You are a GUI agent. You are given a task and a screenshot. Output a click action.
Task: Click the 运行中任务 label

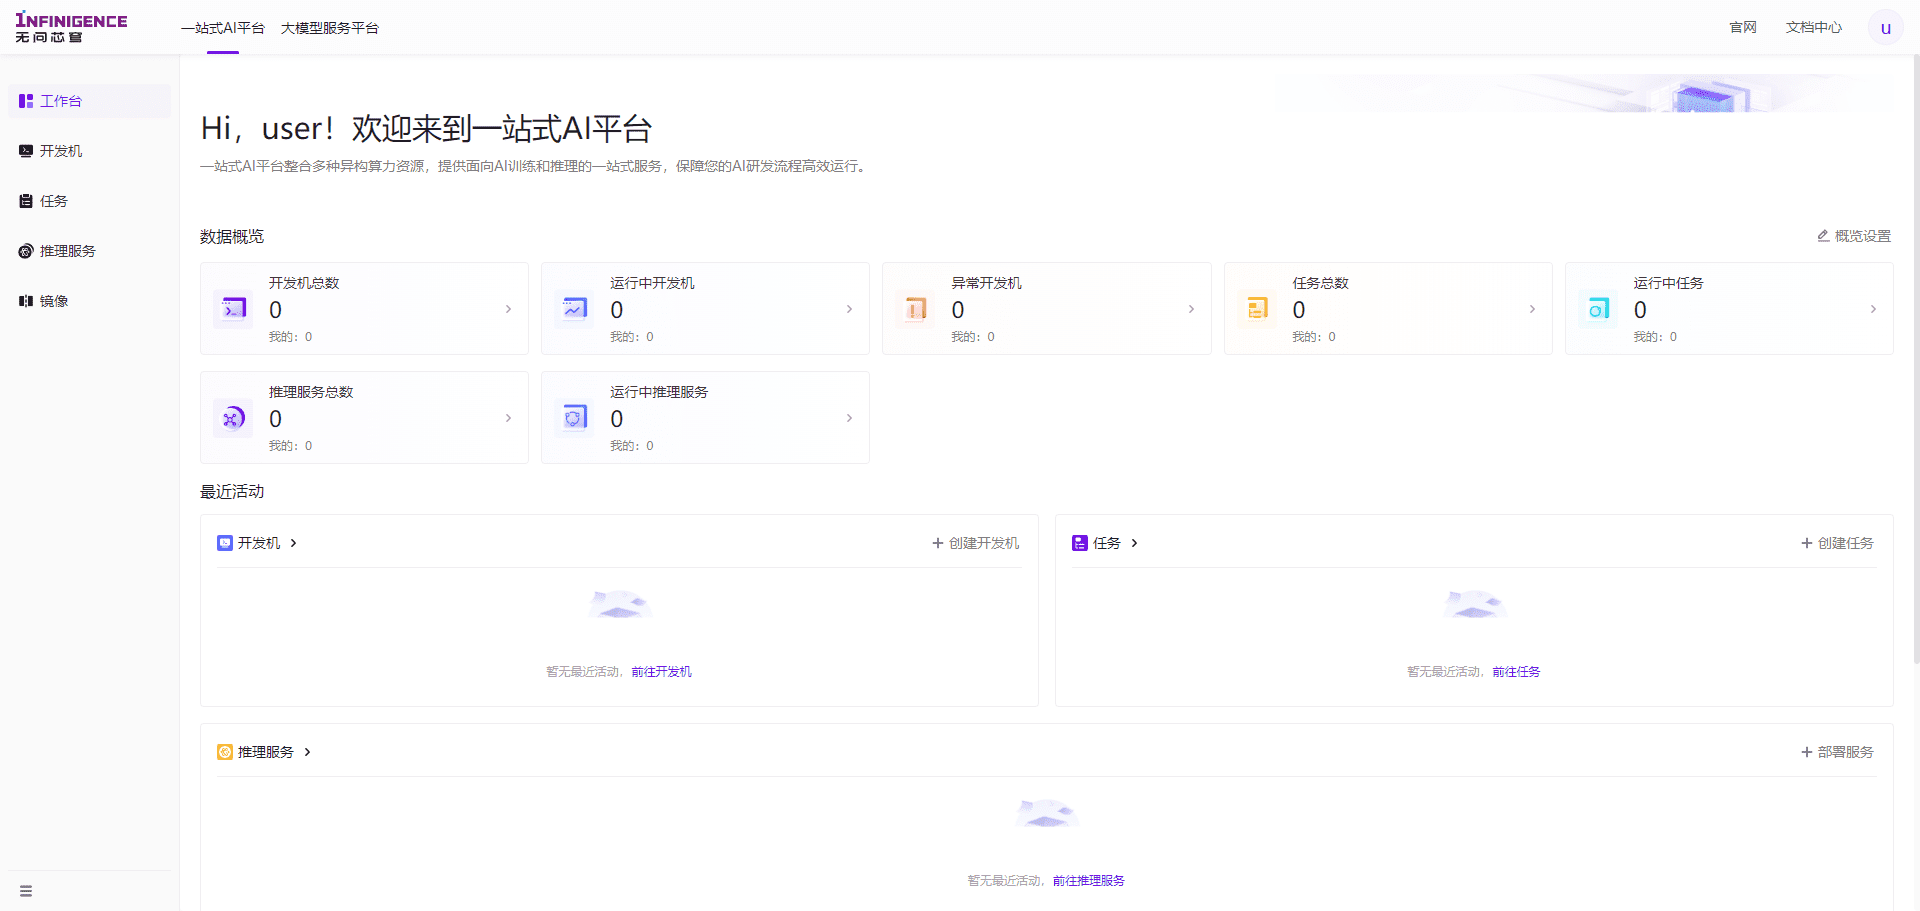point(1668,283)
